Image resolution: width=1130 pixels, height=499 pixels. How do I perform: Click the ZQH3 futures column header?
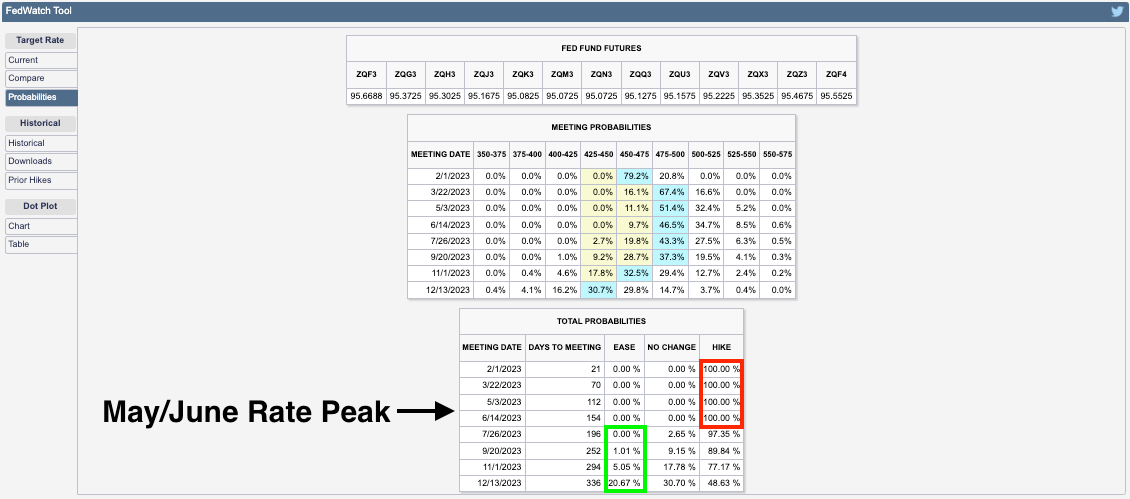(445, 74)
